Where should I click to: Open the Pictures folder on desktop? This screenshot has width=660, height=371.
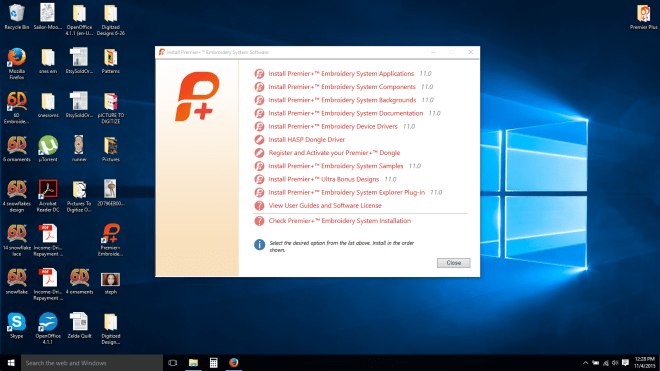(111, 148)
